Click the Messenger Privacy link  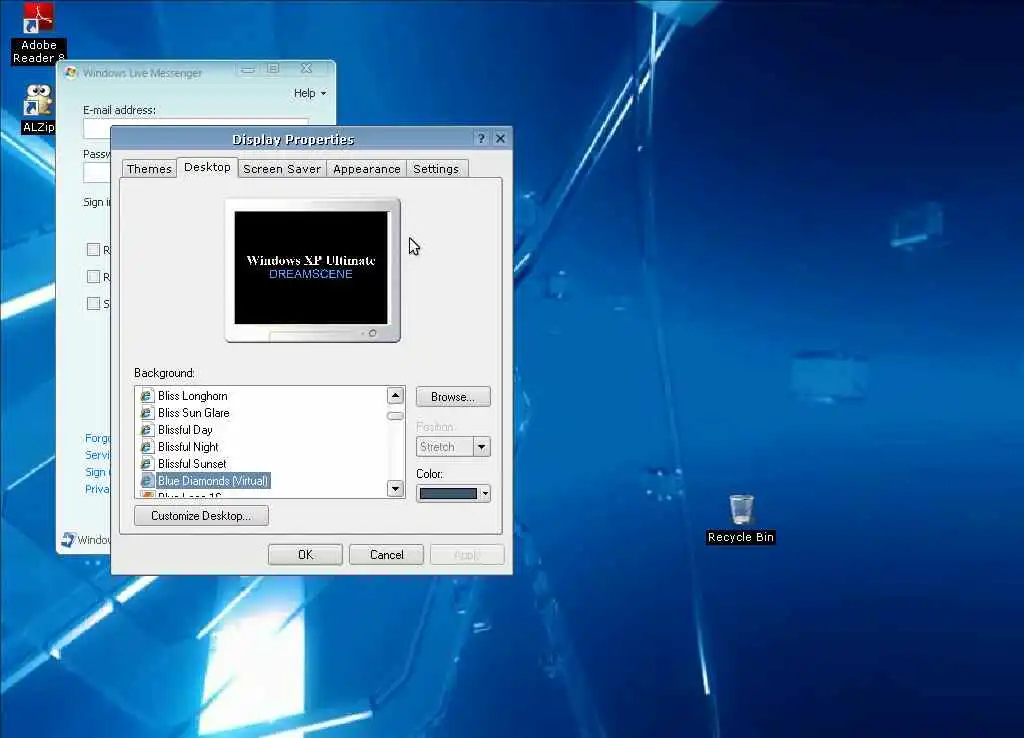tap(97, 489)
